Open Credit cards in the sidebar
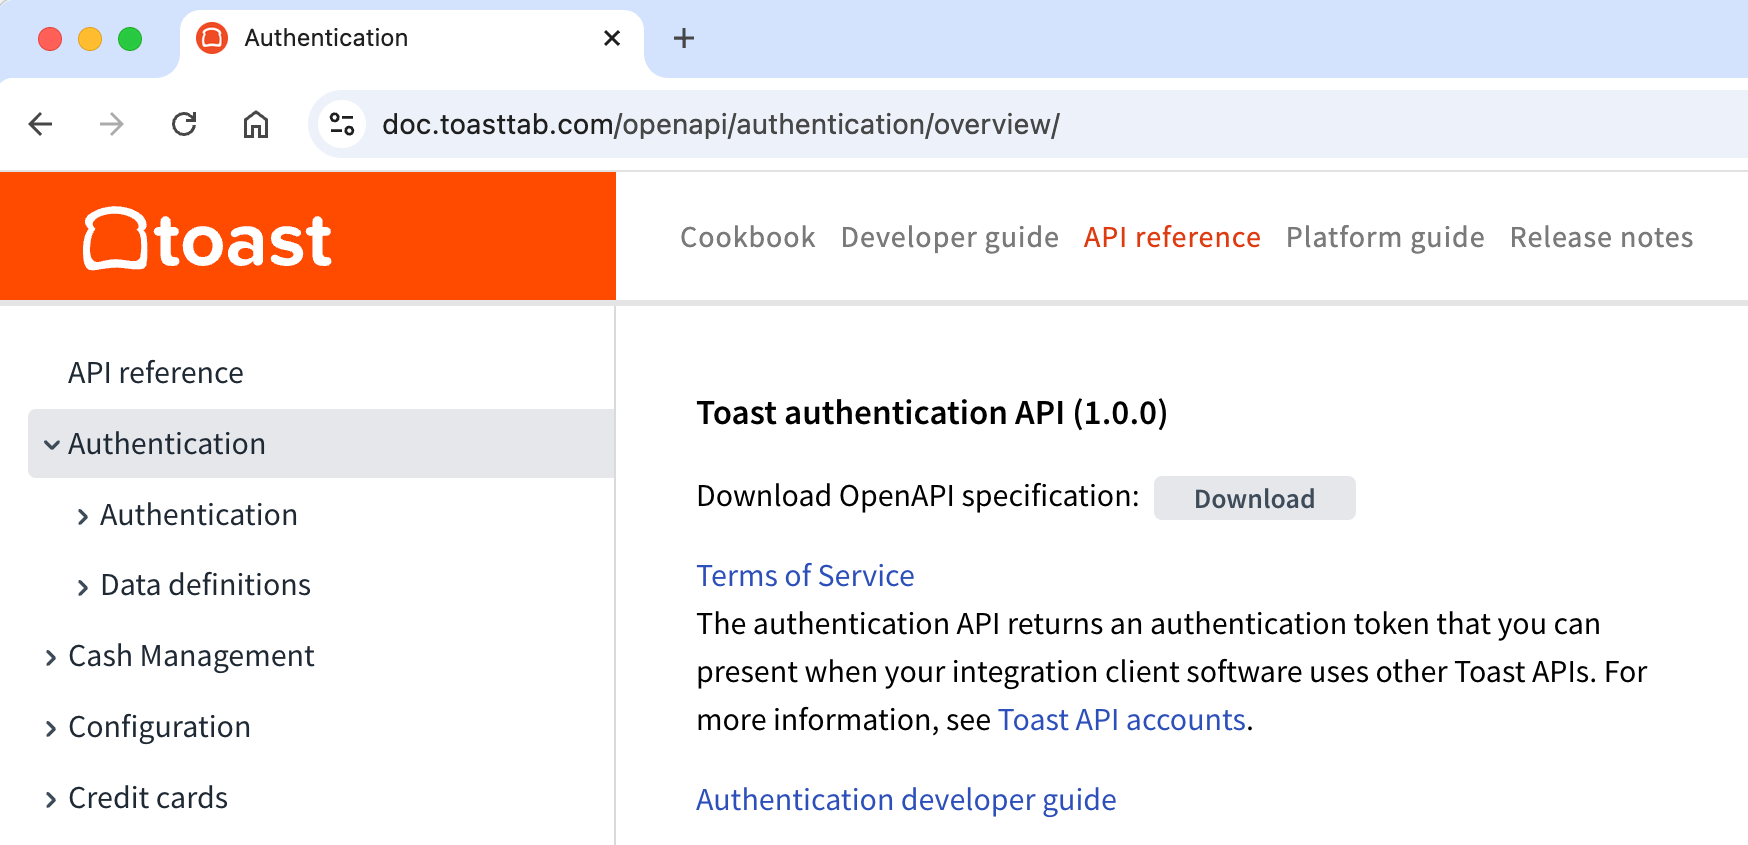 click(148, 798)
